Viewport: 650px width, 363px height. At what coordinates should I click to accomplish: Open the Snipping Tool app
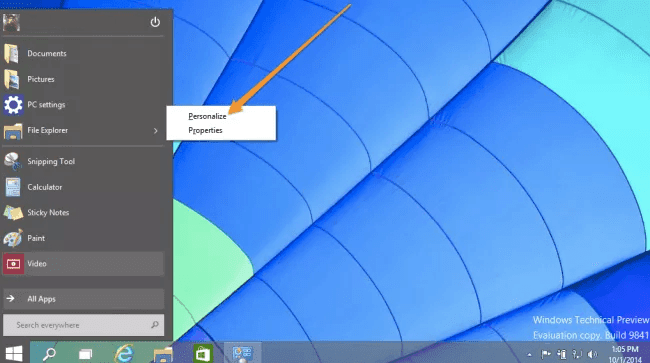(x=83, y=162)
